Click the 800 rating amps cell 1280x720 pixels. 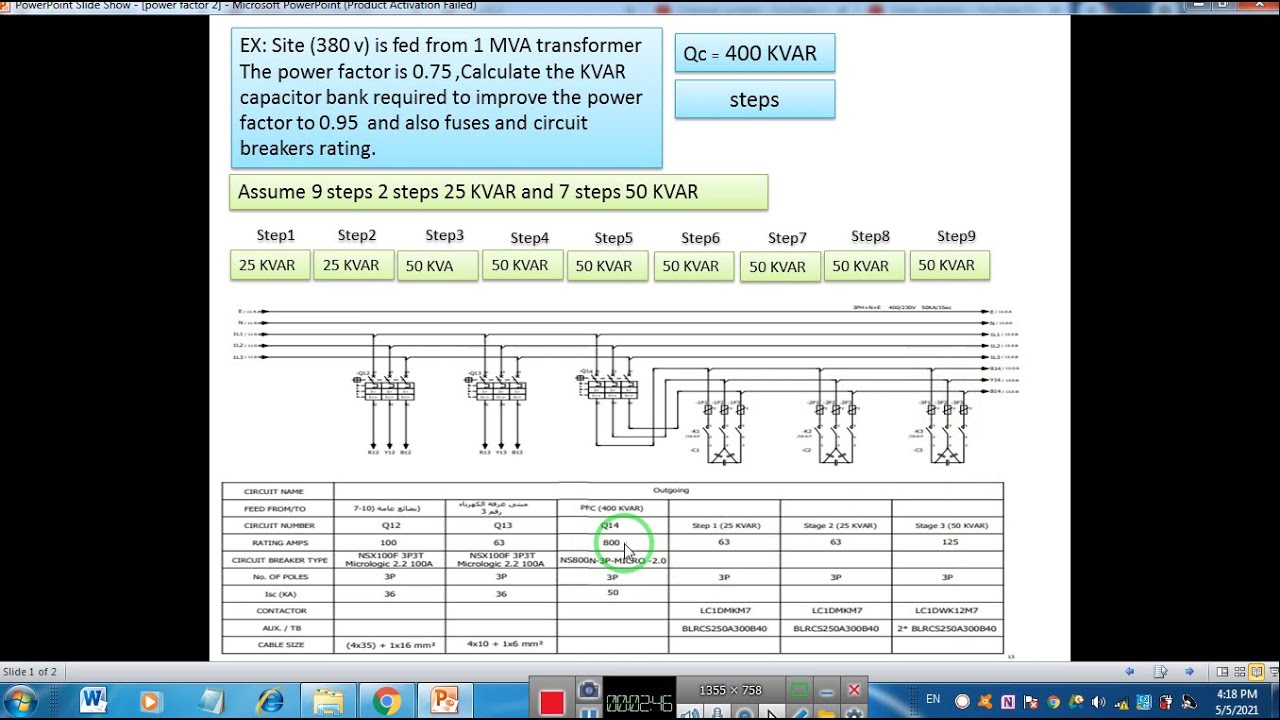click(612, 542)
